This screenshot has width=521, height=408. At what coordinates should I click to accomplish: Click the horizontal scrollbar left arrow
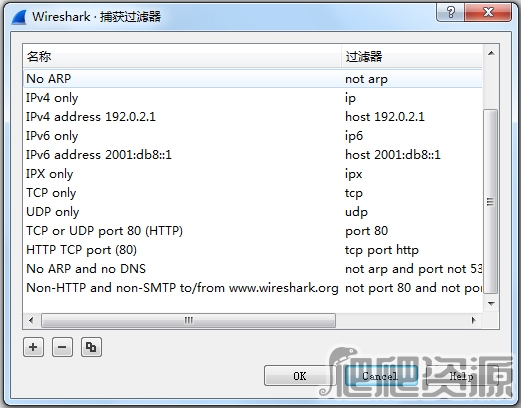[x=31, y=320]
